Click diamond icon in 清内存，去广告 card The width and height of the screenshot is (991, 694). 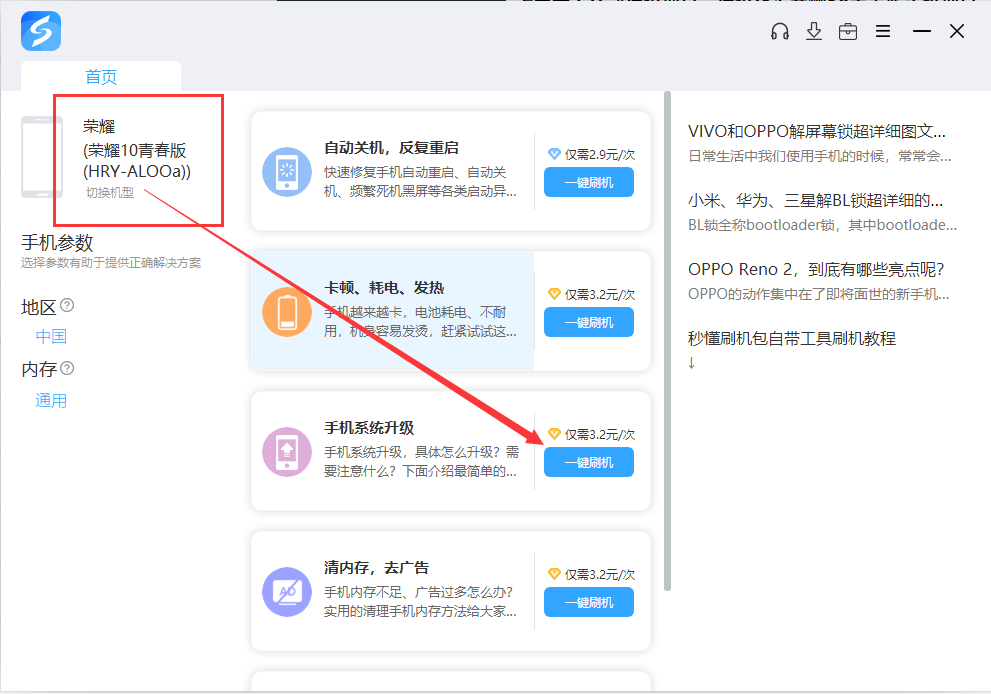(x=554, y=574)
